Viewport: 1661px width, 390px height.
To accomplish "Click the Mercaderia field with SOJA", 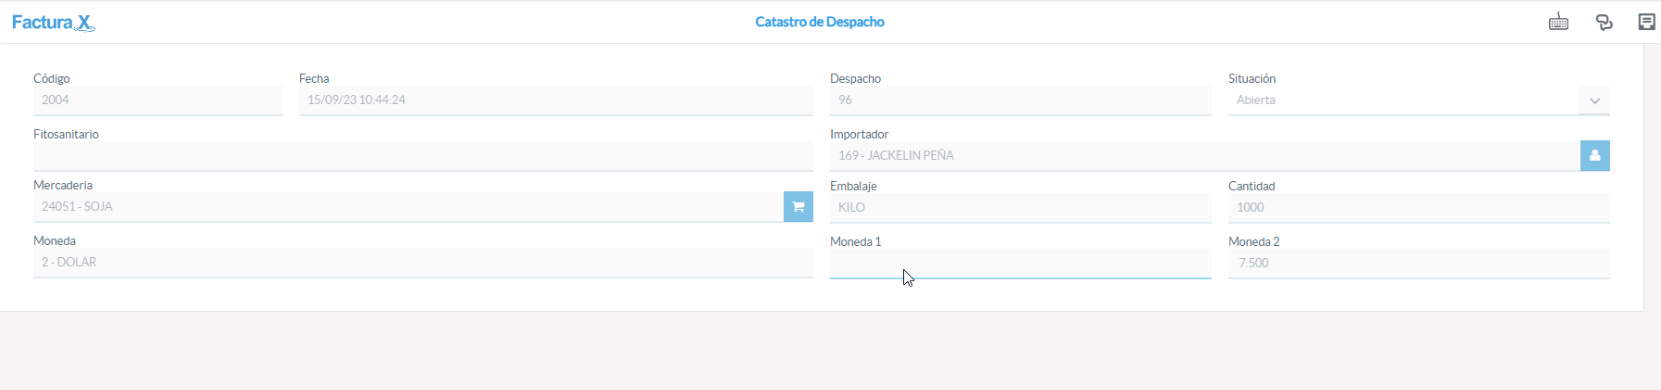I will [408, 207].
